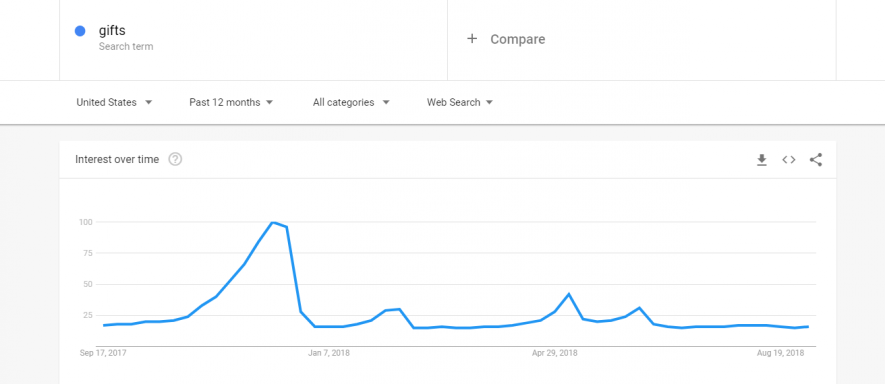Click the Apr 29, 2018 axis label

555,353
